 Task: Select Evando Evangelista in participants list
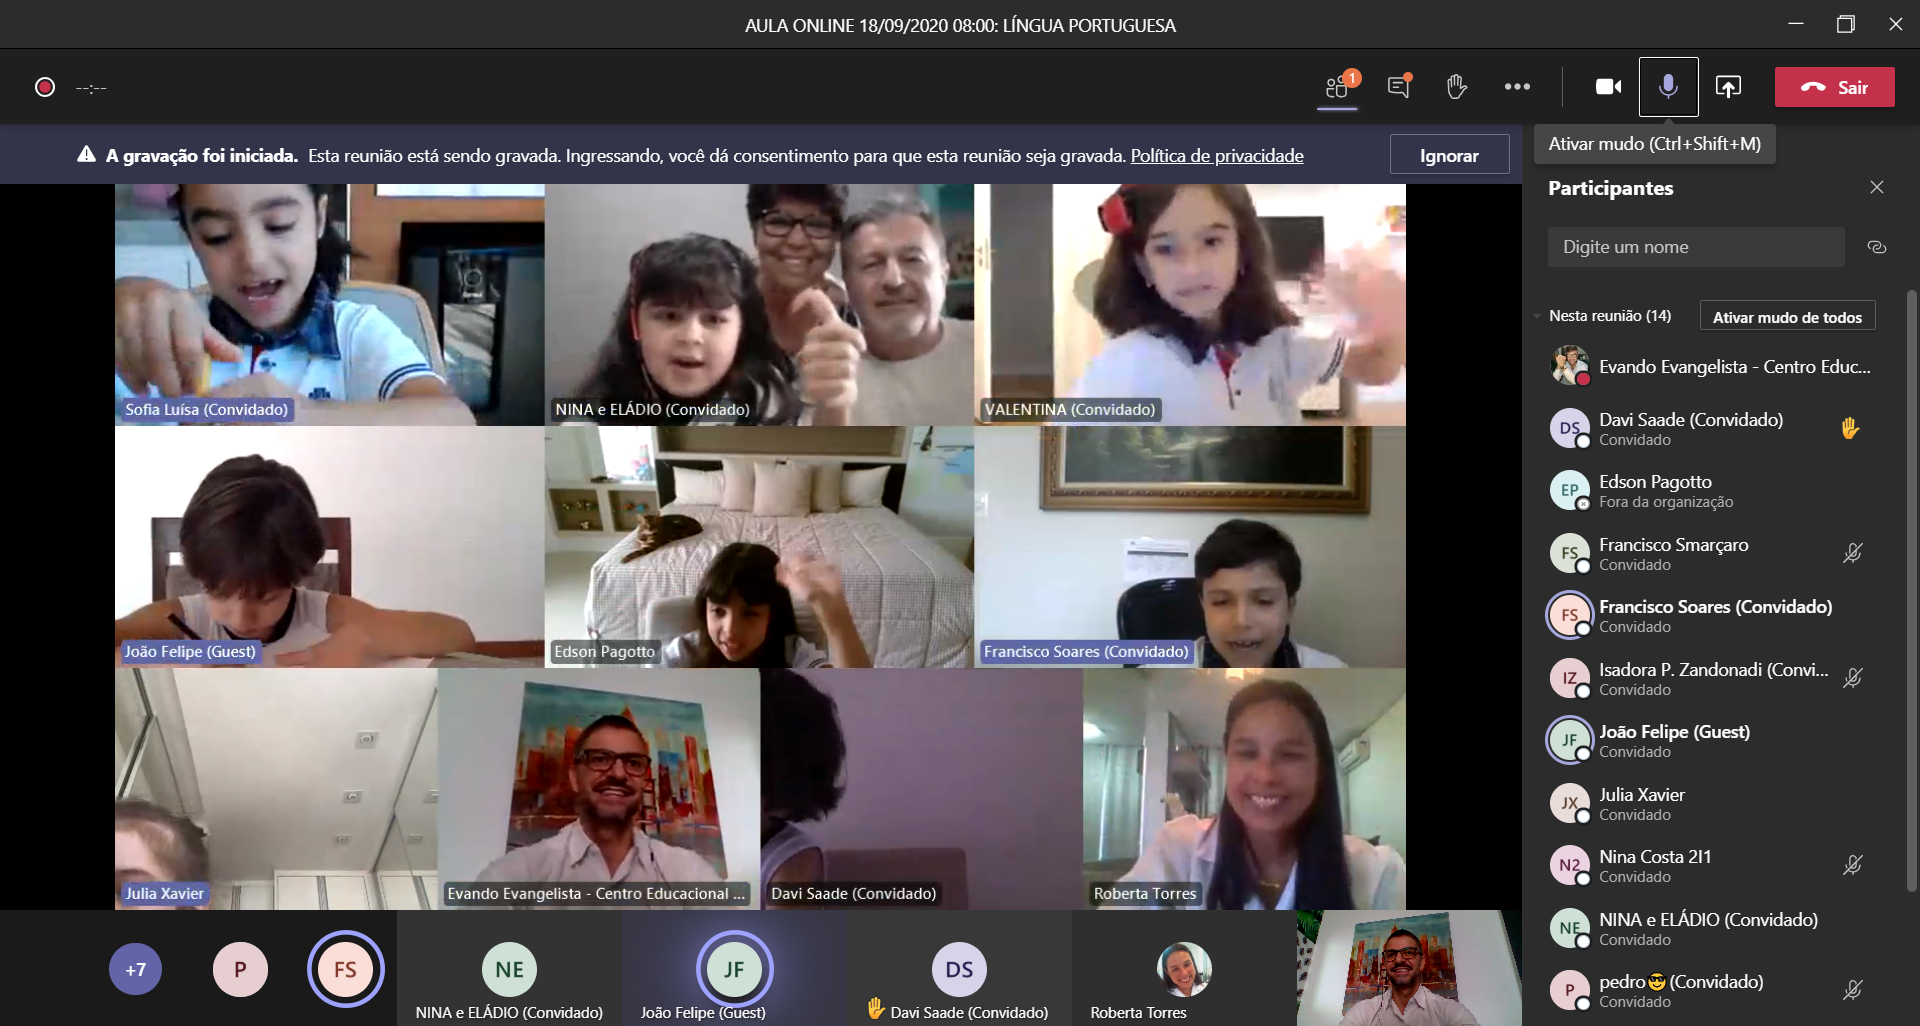coord(1710,366)
